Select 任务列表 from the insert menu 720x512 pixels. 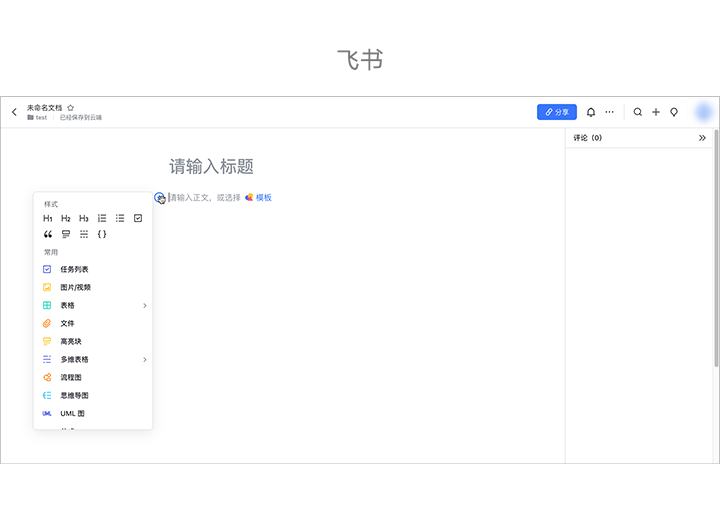click(93, 269)
